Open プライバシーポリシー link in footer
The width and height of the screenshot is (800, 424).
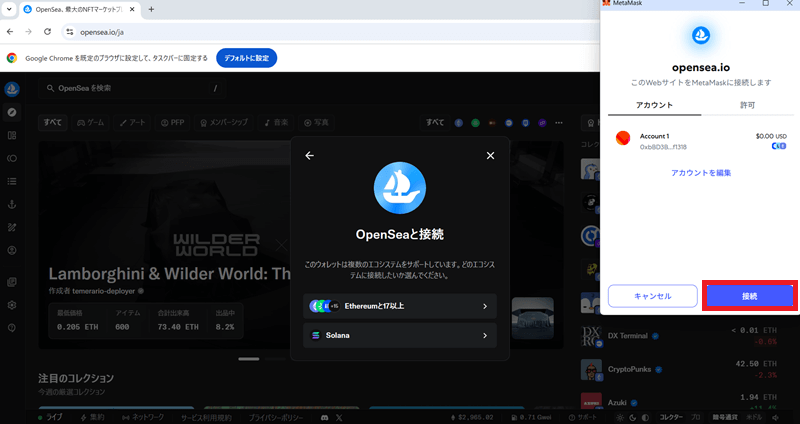pyautogui.click(x=276, y=417)
